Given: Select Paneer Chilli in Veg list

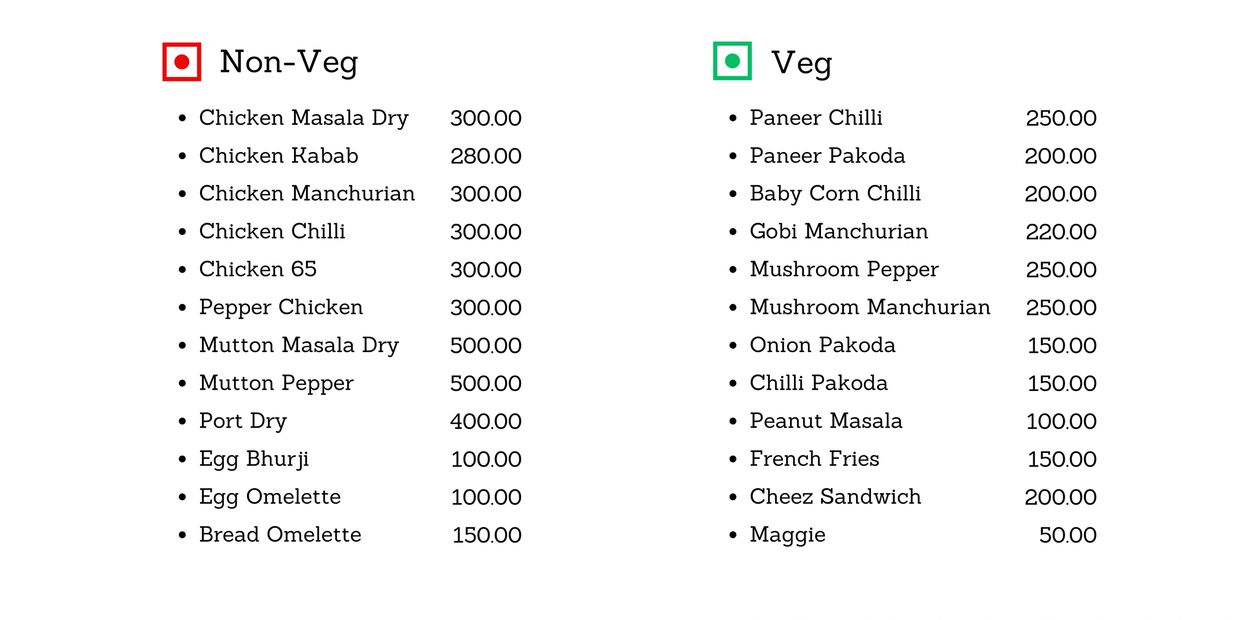Looking at the screenshot, I should [x=815, y=118].
